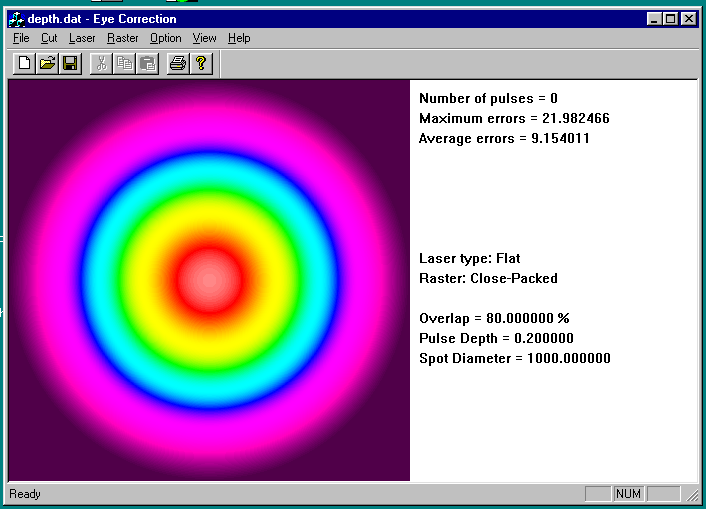706x509 pixels.
Task: Open the Laser menu
Action: (82, 38)
